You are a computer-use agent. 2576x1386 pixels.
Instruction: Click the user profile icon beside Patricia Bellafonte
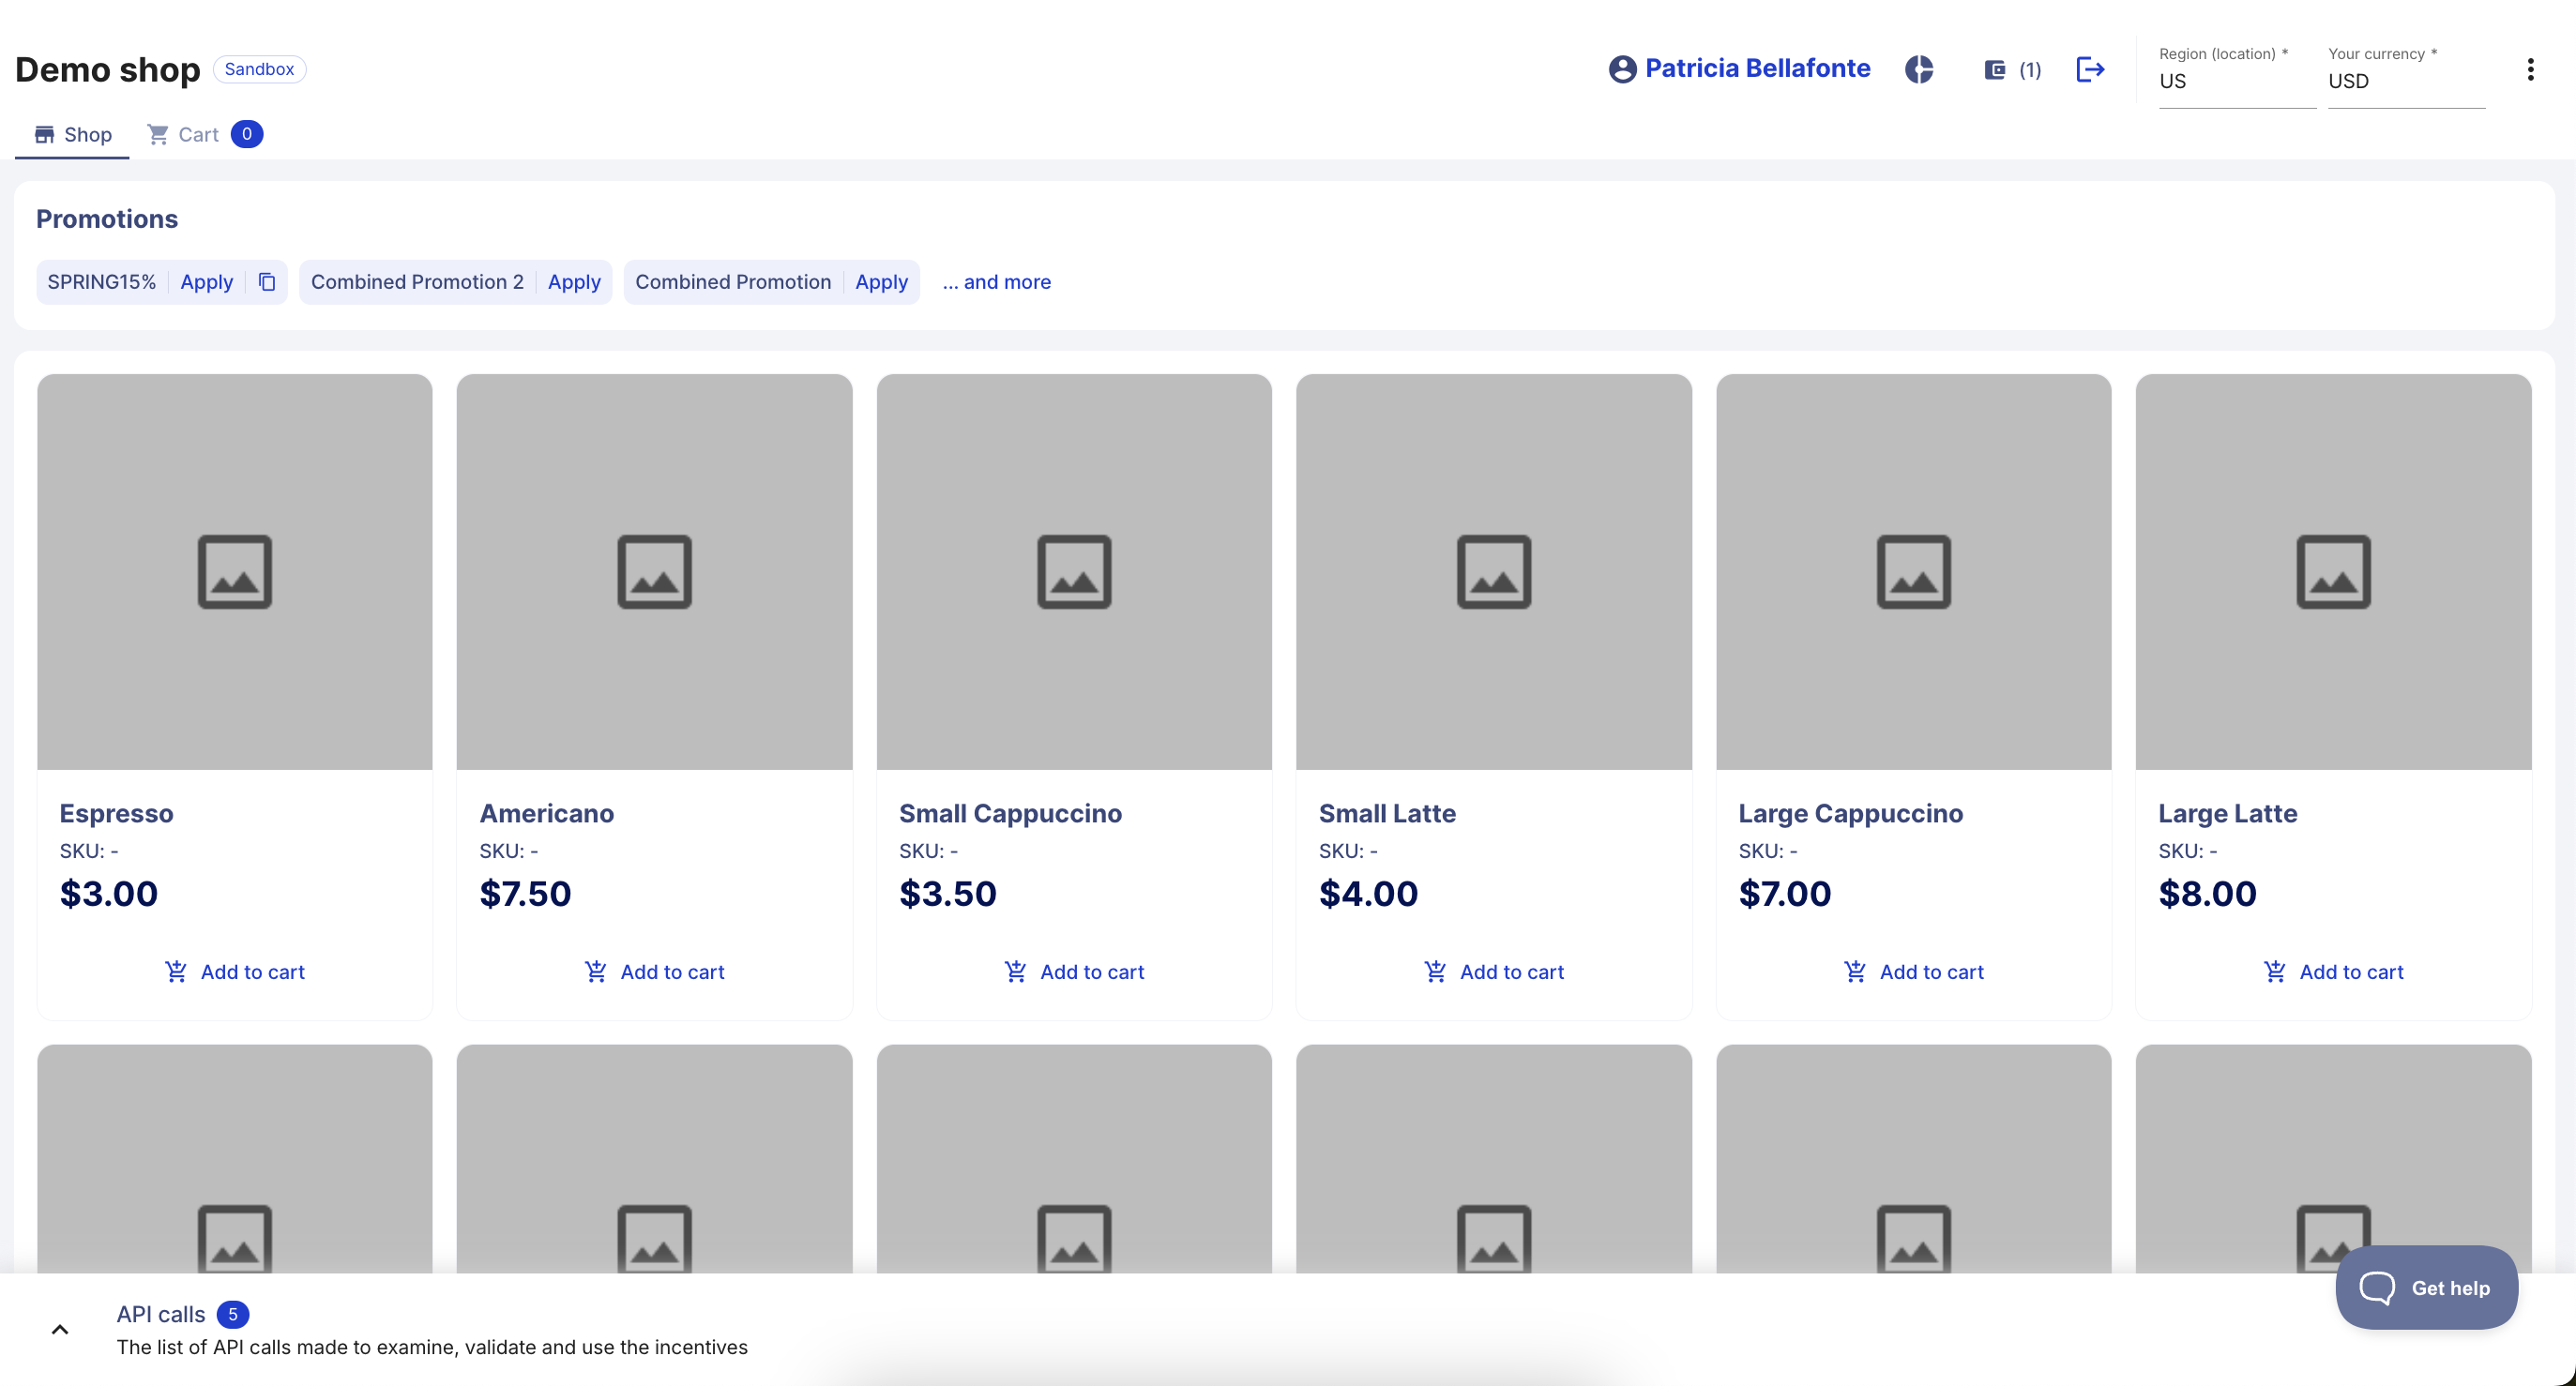pyautogui.click(x=1622, y=69)
